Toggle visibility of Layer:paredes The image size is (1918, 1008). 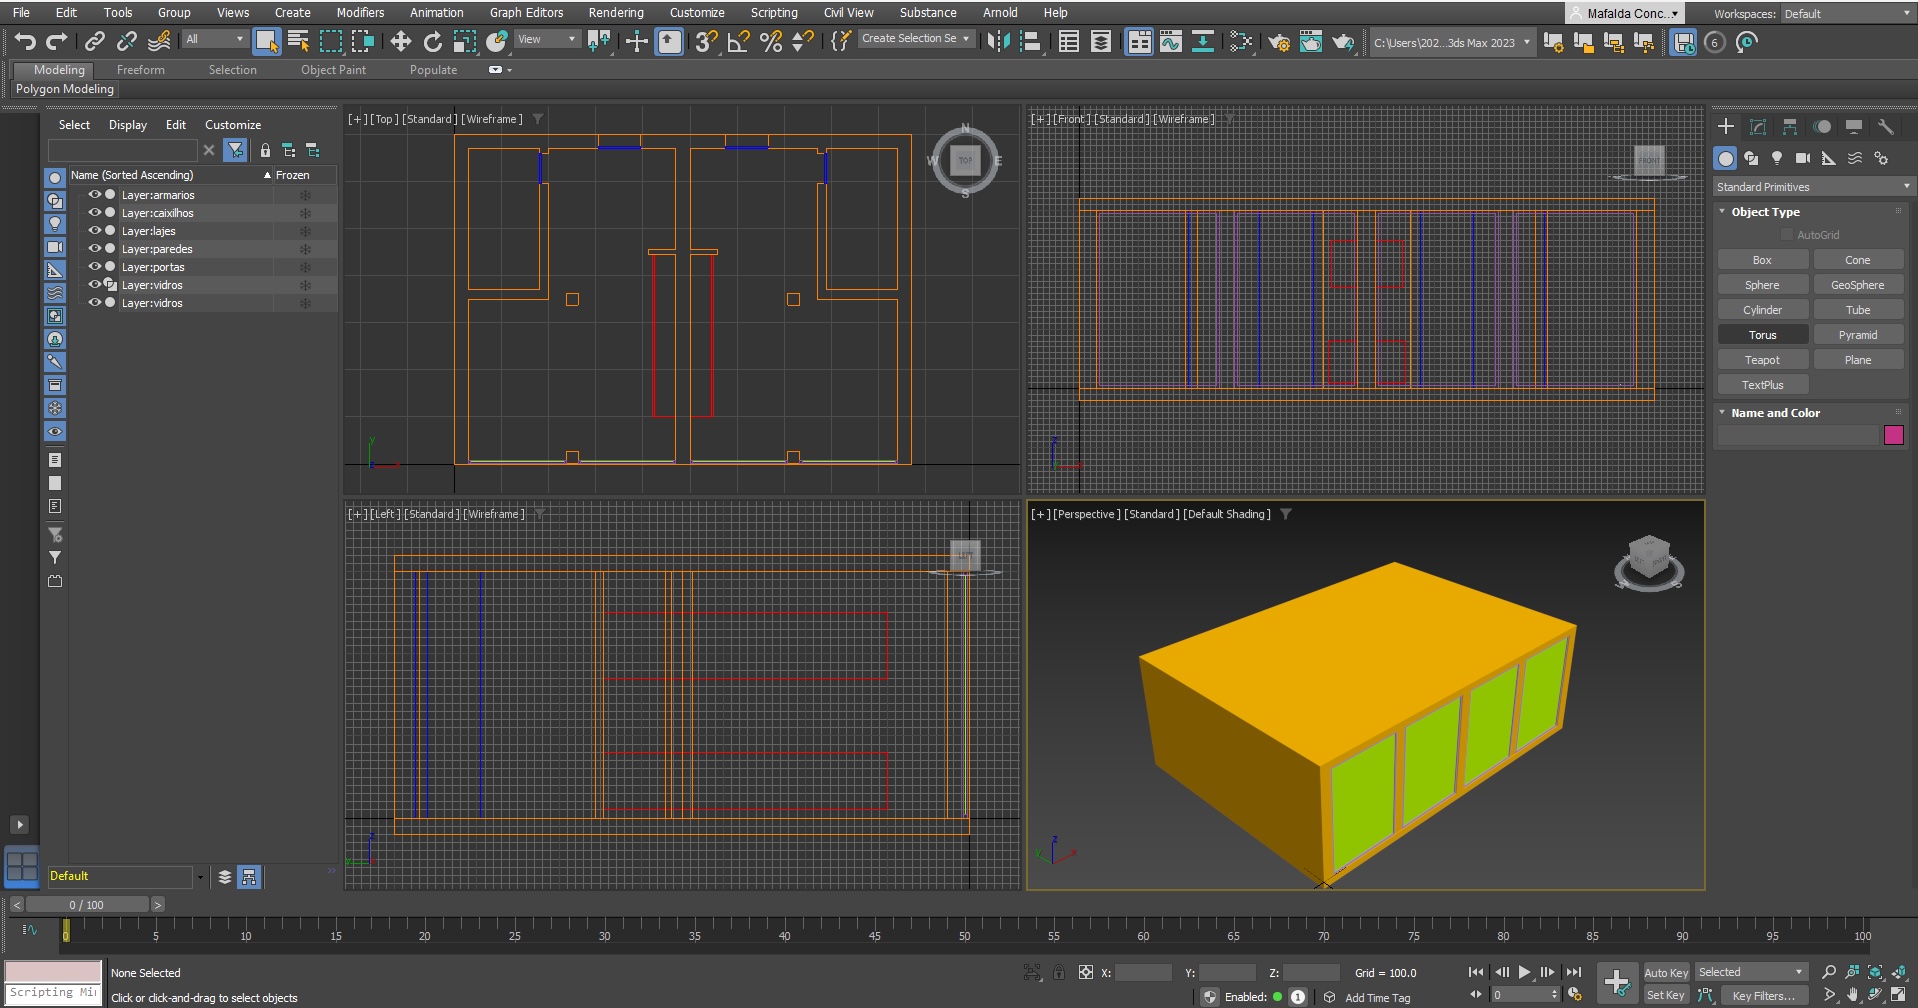(95, 249)
